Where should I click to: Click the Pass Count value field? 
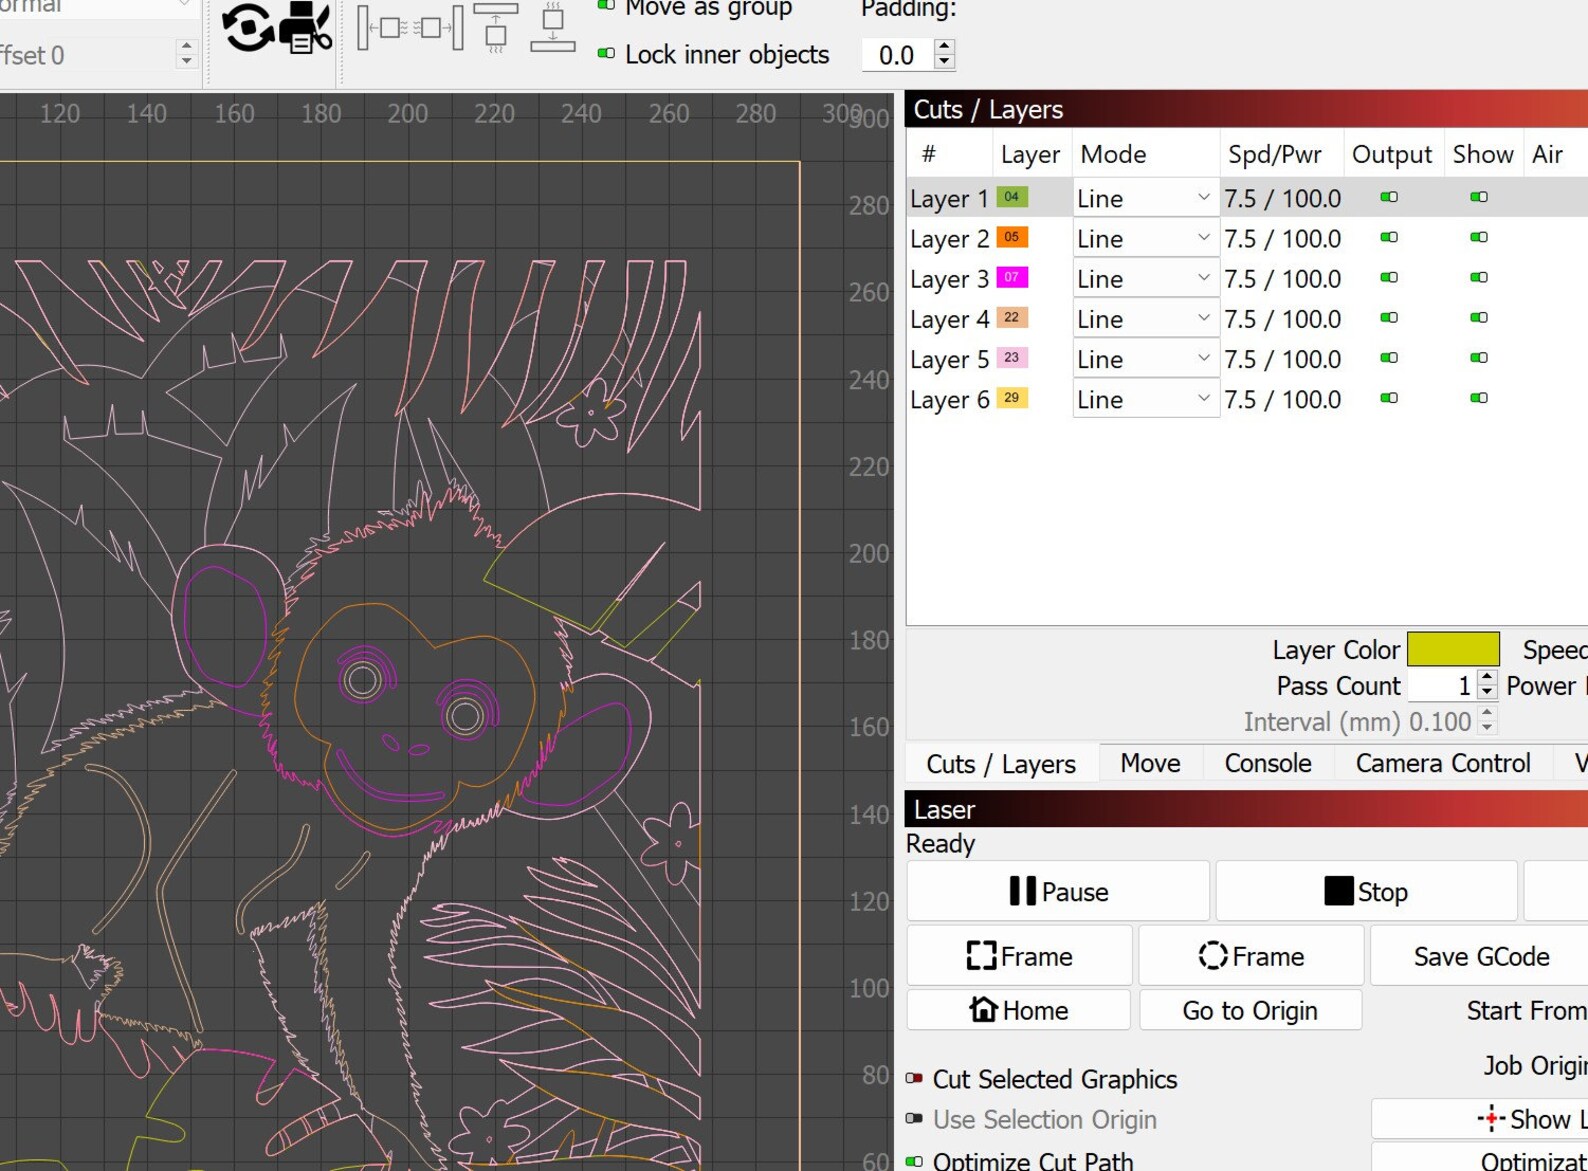(1441, 686)
